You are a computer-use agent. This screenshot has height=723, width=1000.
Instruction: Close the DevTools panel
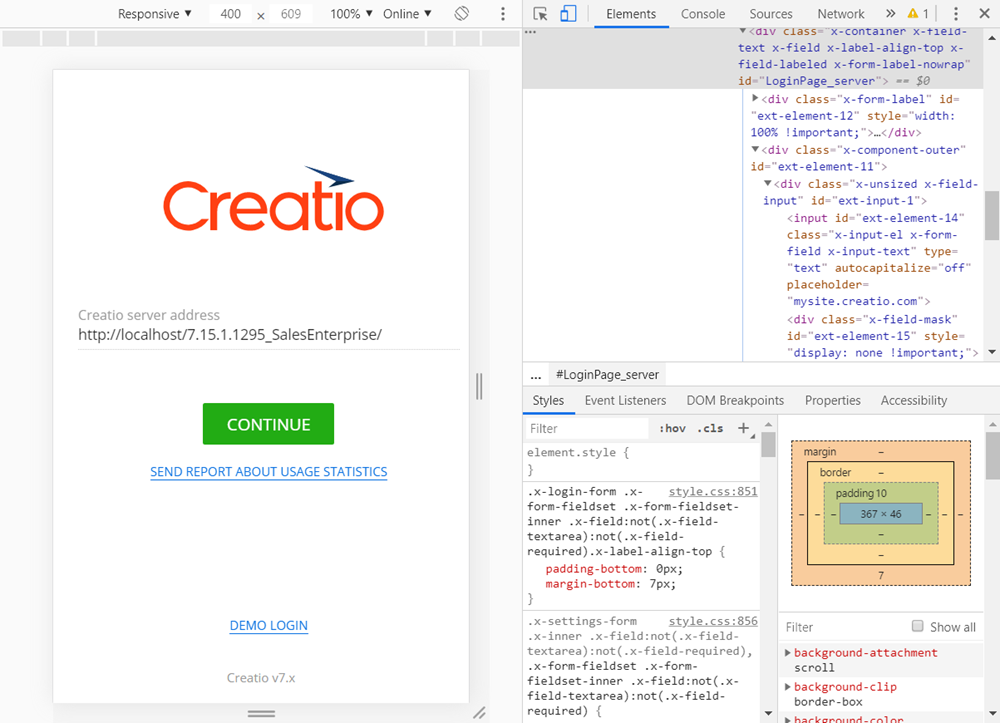(984, 13)
